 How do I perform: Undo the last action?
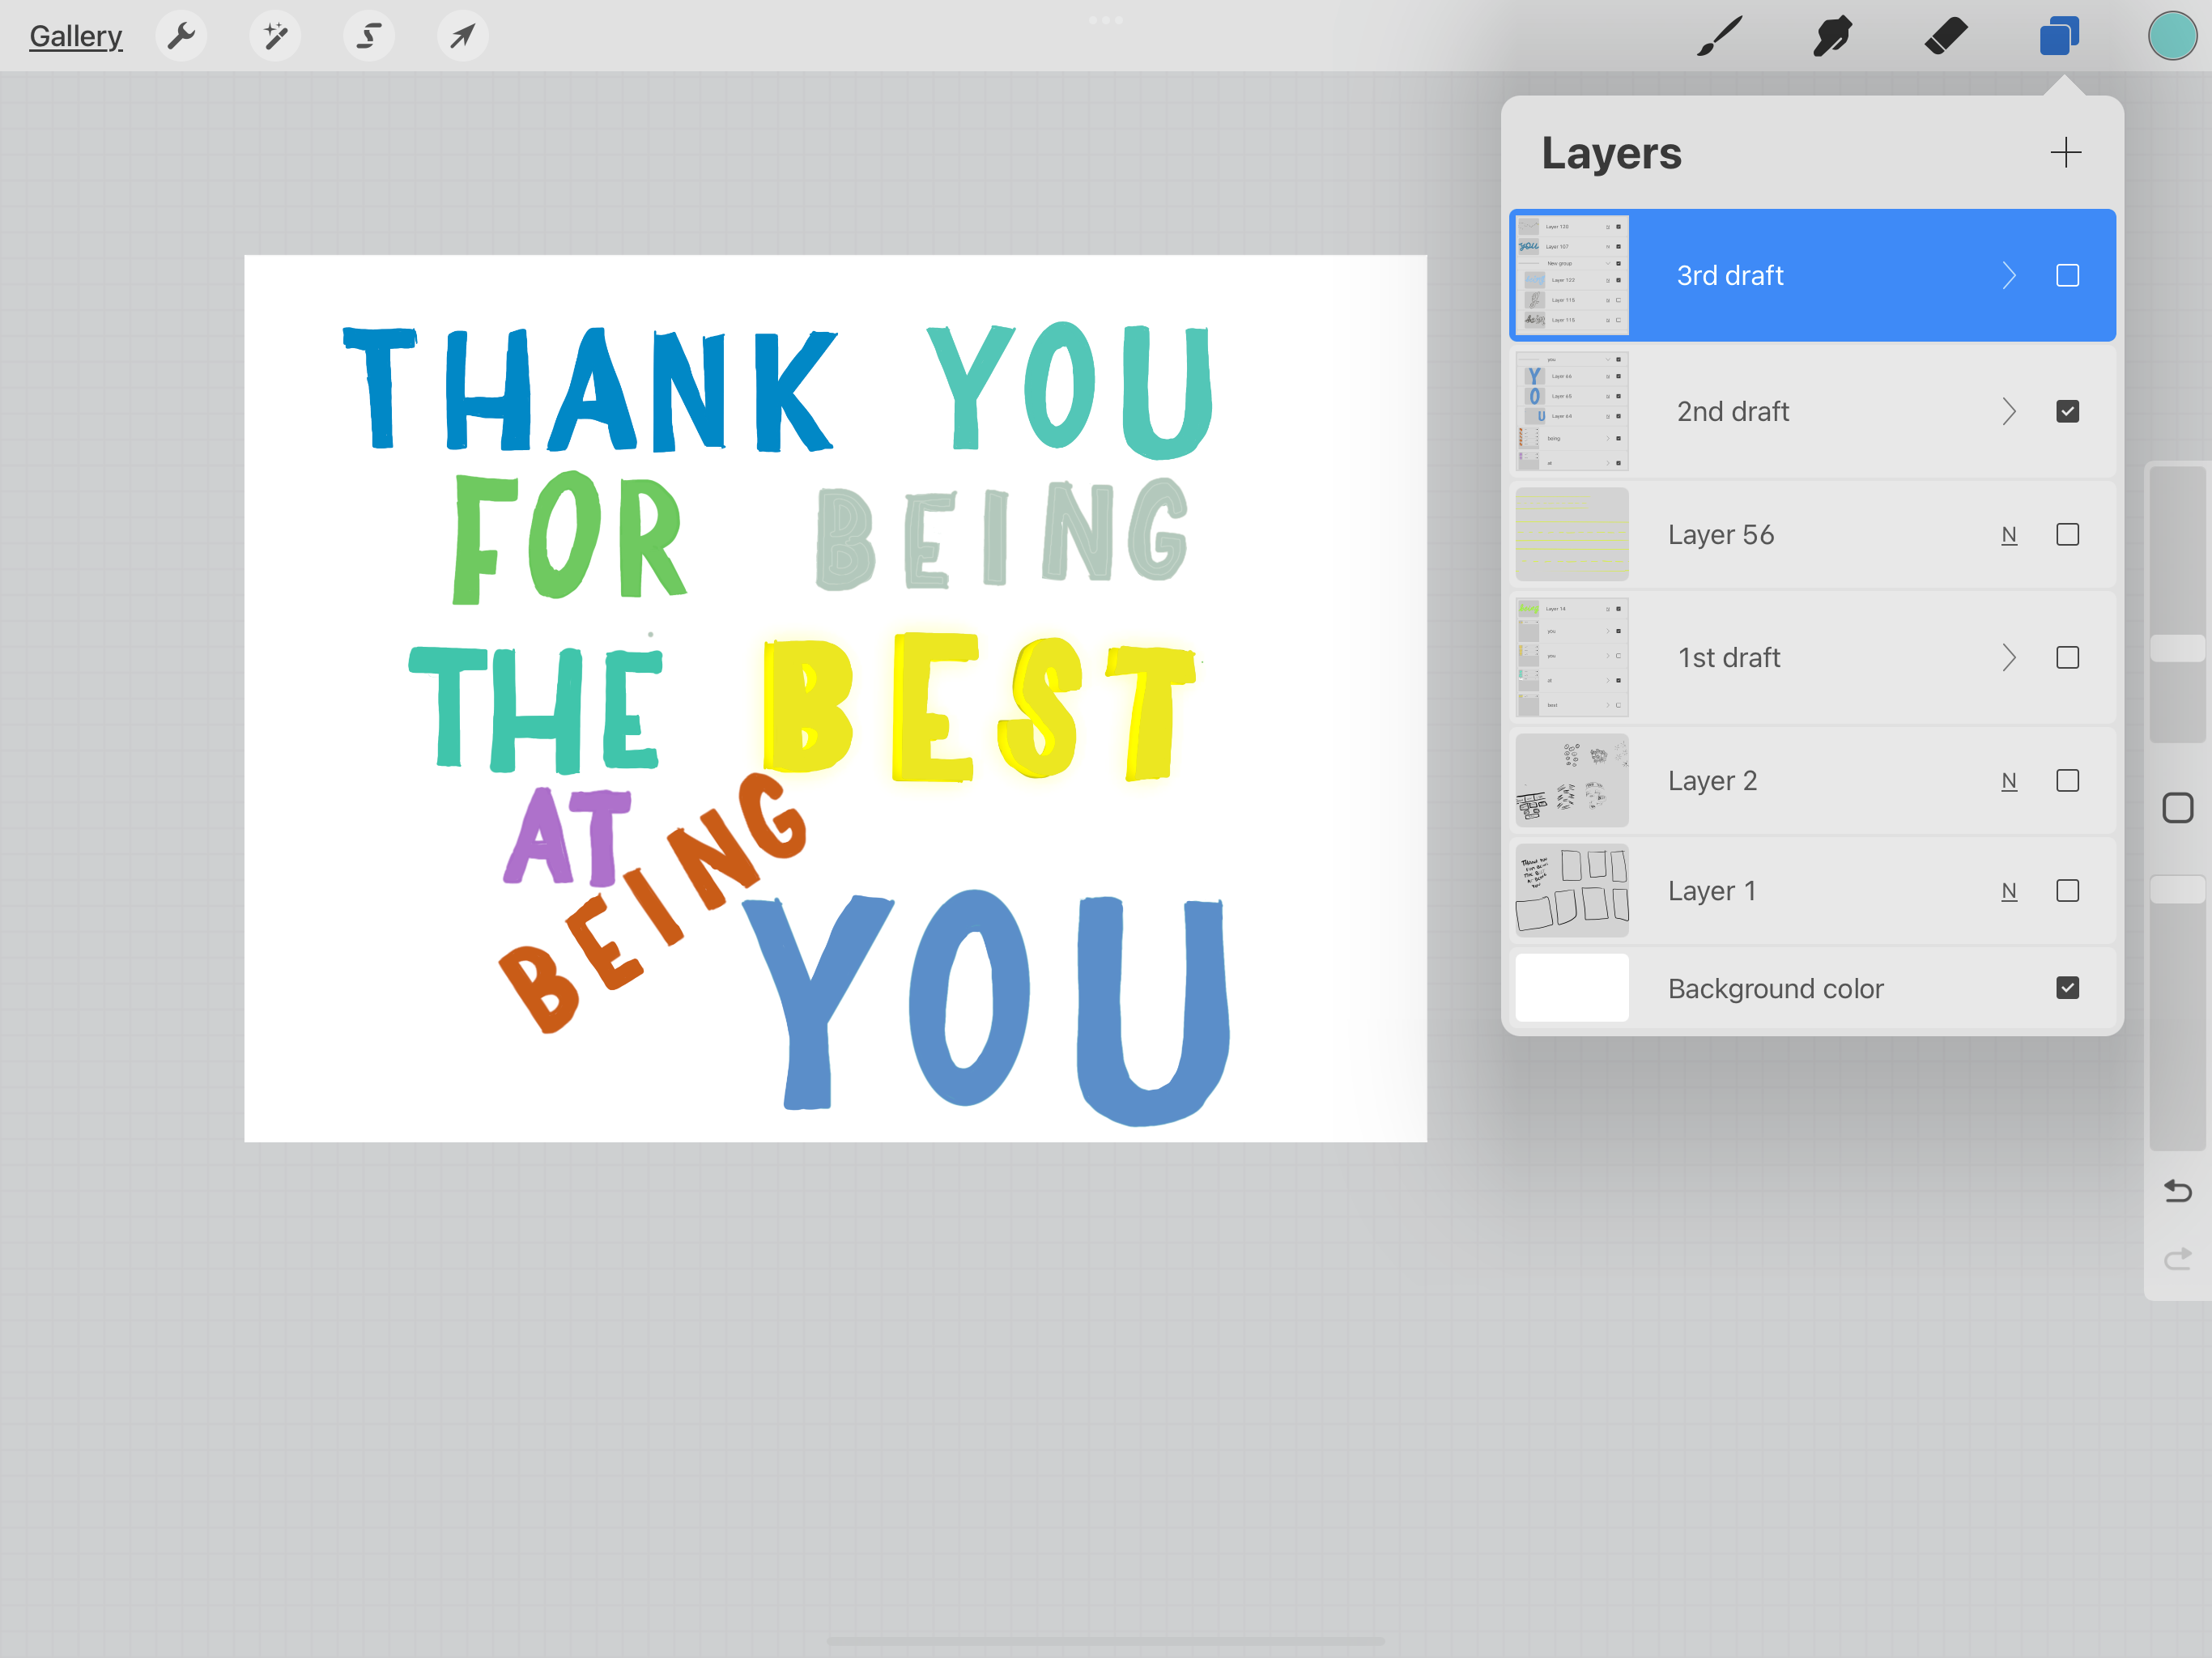[2177, 1191]
